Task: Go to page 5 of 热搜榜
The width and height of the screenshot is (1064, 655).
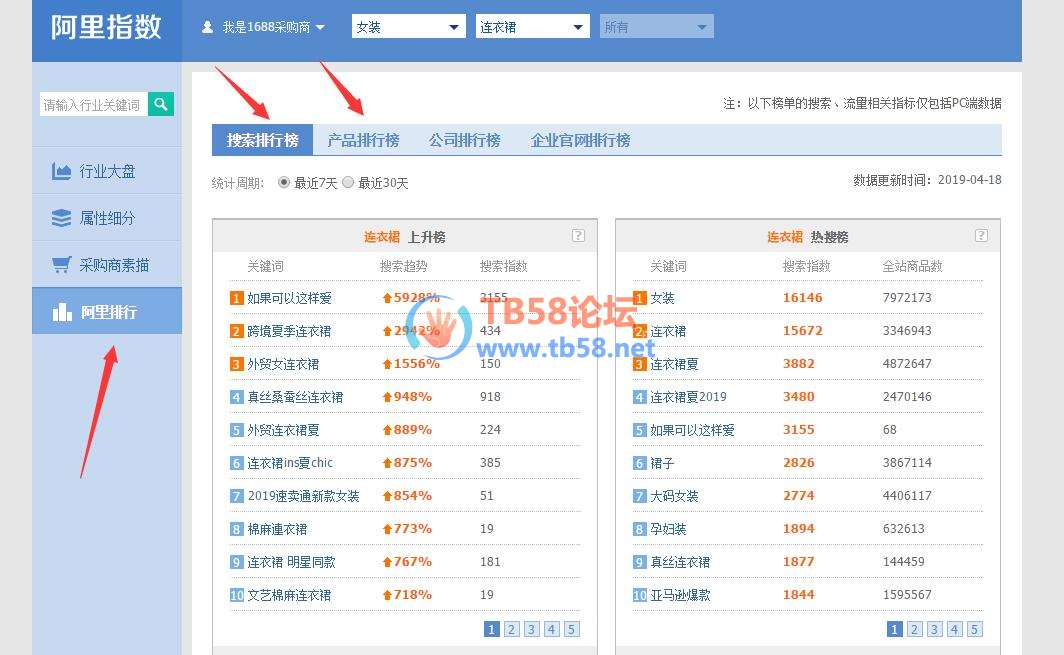Action: (974, 629)
